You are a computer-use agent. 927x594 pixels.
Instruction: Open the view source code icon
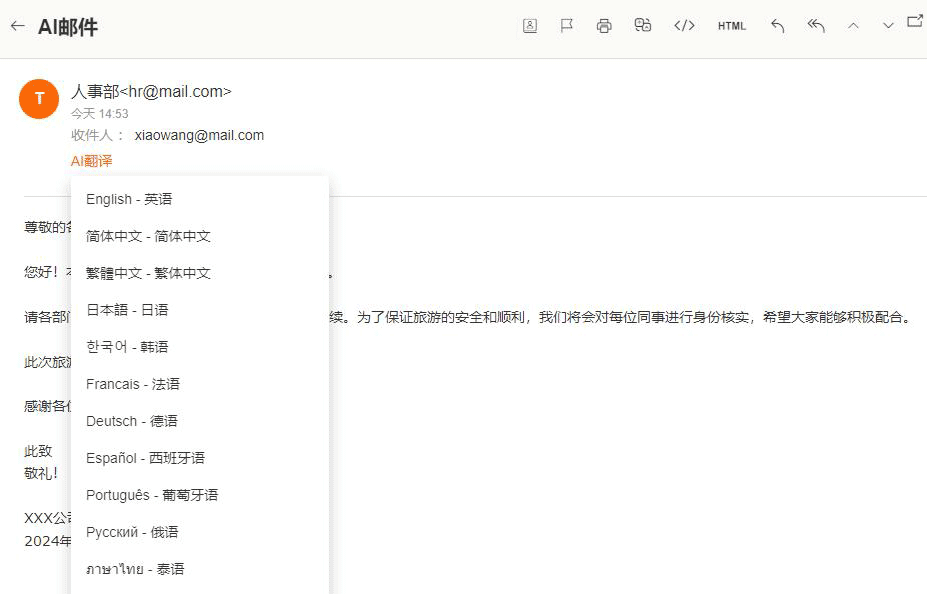[x=684, y=26]
